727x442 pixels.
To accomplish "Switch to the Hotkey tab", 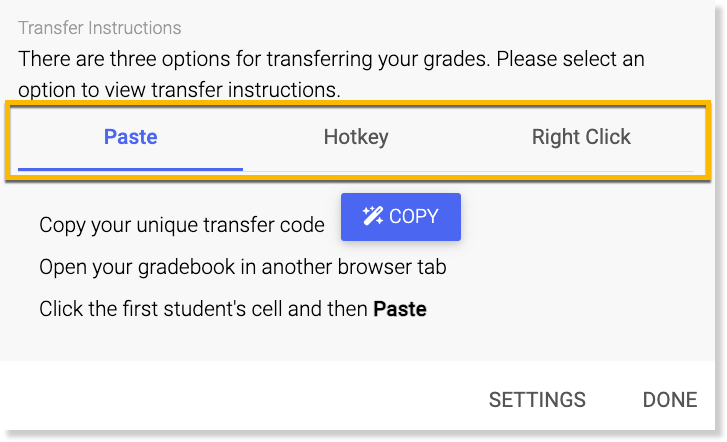I will 356,137.
